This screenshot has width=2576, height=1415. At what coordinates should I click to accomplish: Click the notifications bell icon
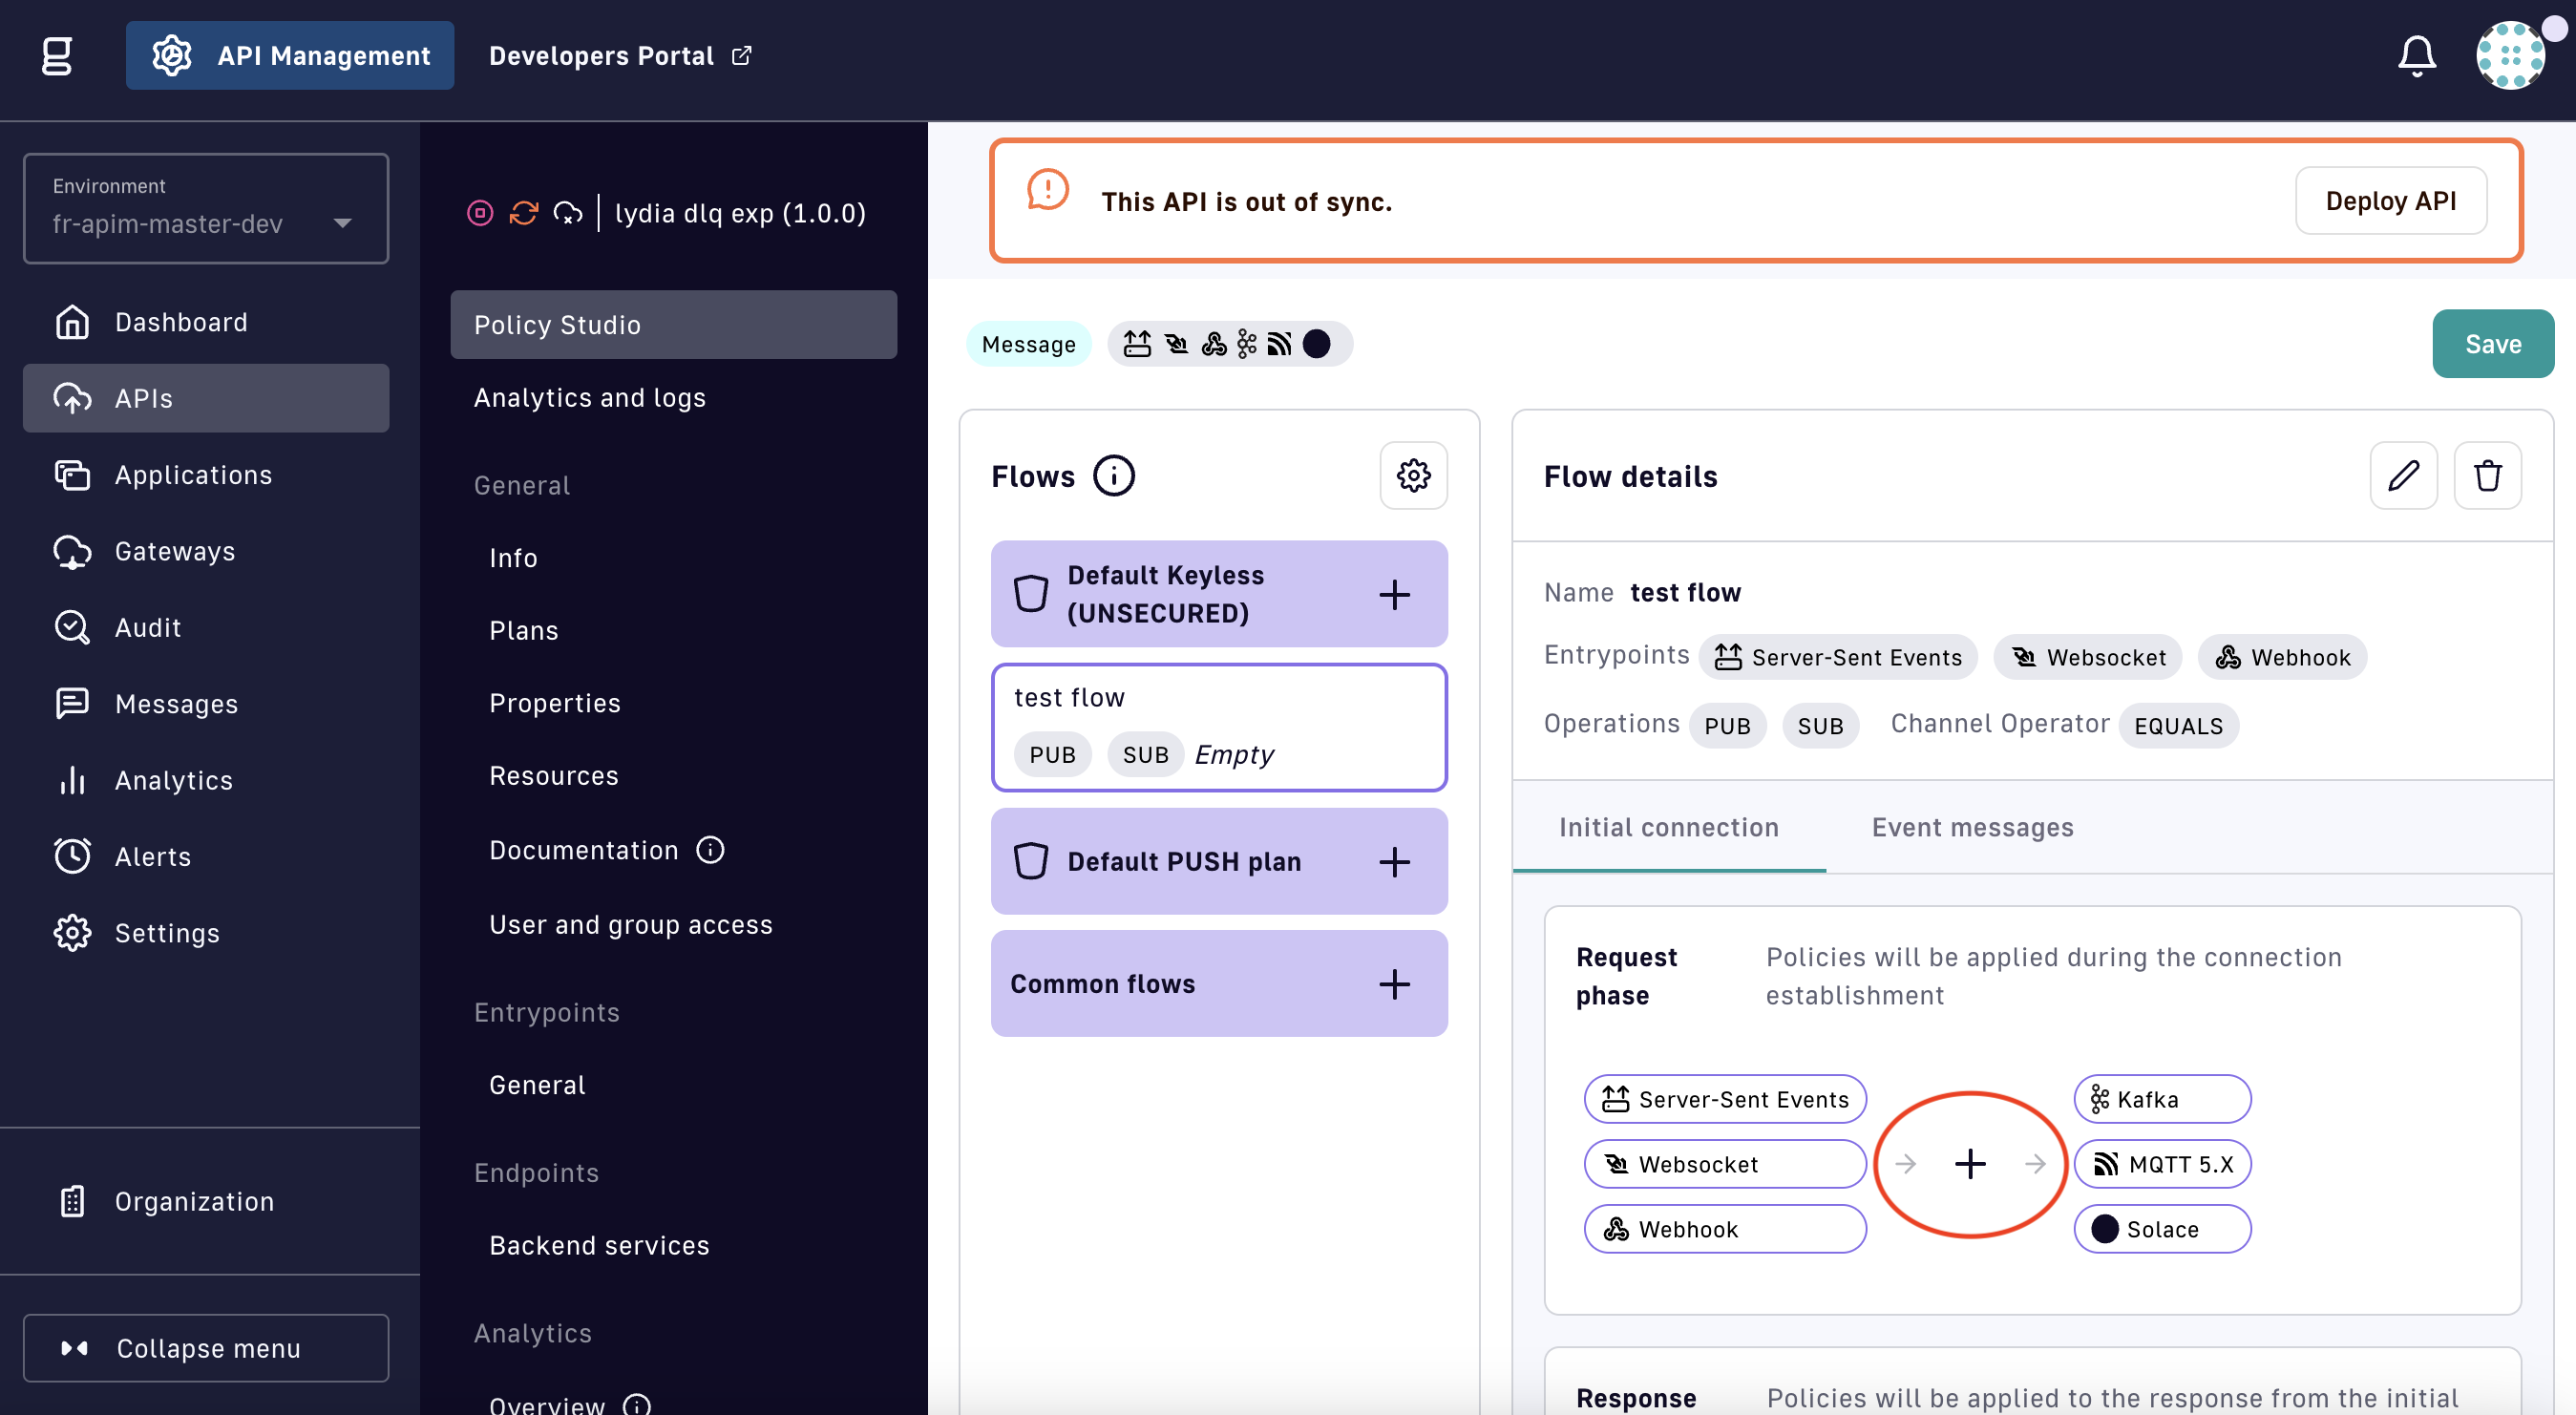(x=2416, y=56)
